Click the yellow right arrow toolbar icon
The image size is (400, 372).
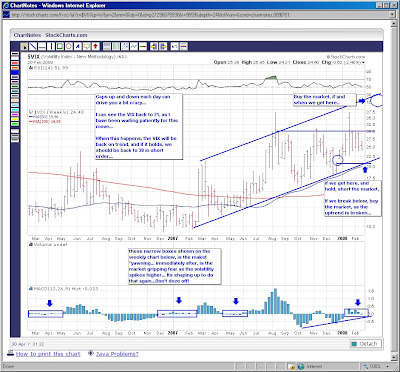pyautogui.click(x=163, y=46)
